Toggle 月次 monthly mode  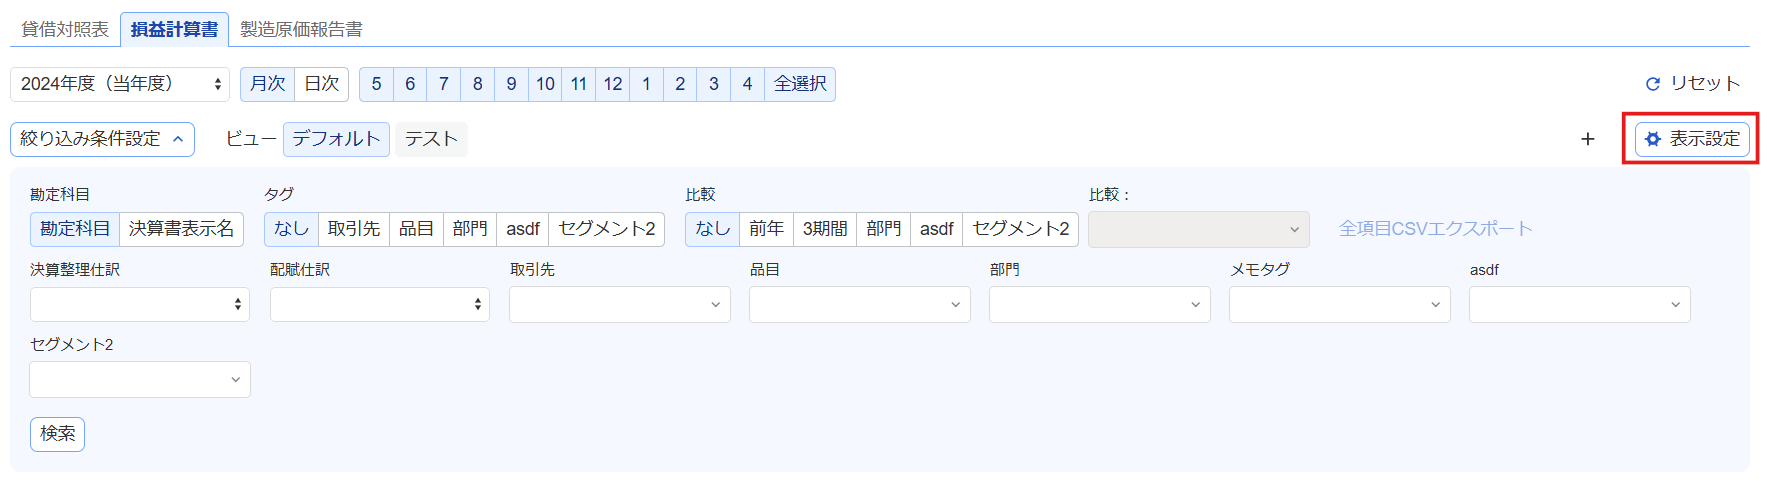click(267, 84)
